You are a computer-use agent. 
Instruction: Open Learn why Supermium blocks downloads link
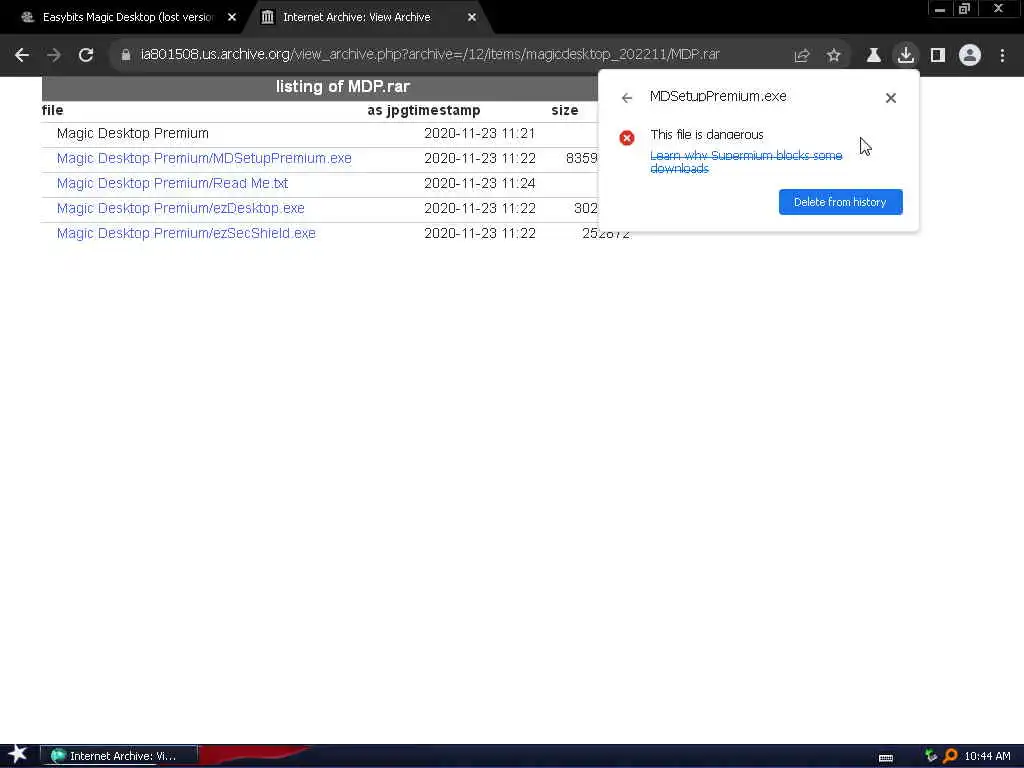[x=746, y=162]
